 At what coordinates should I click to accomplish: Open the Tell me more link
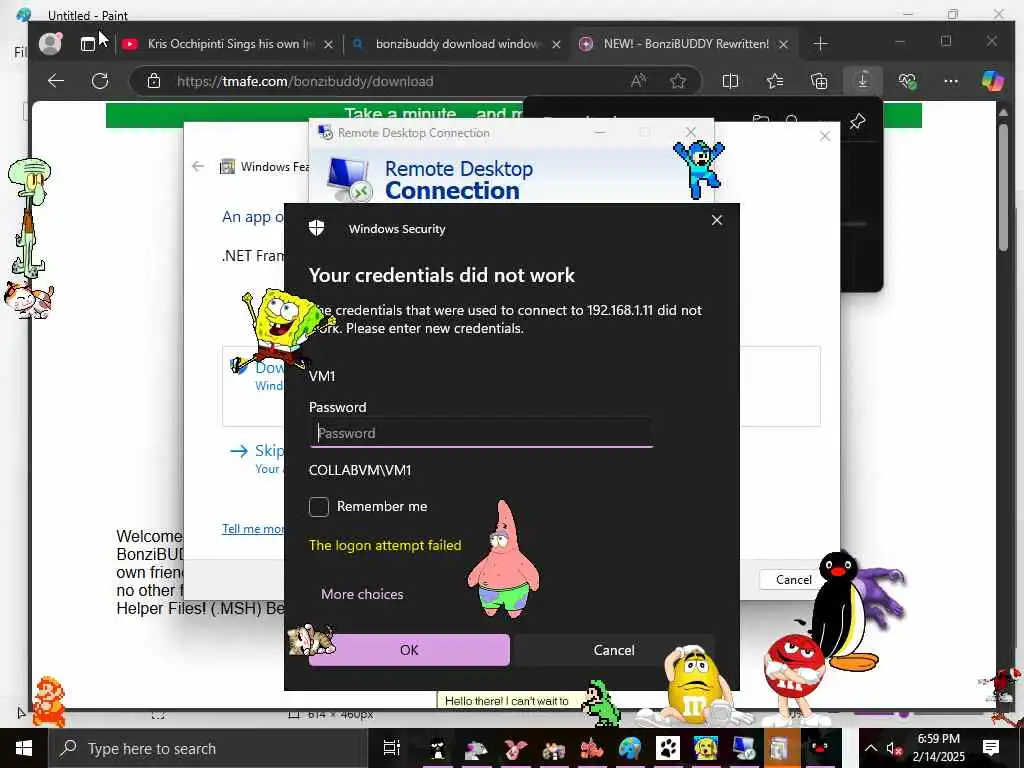253,529
